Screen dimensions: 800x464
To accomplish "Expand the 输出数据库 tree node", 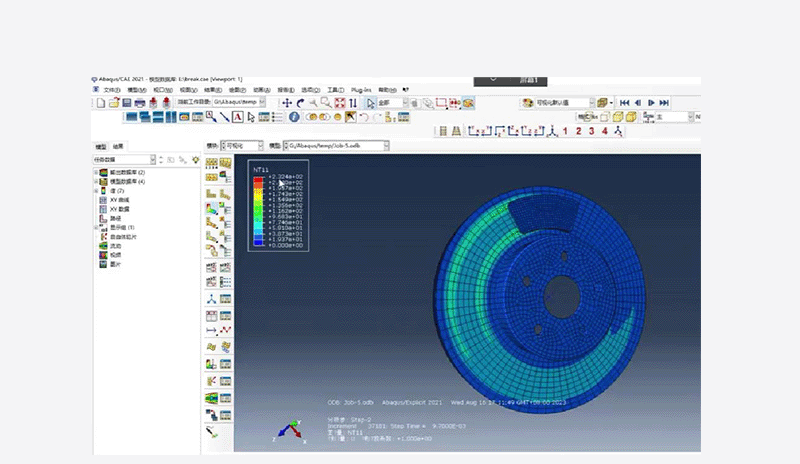I will coord(97,172).
